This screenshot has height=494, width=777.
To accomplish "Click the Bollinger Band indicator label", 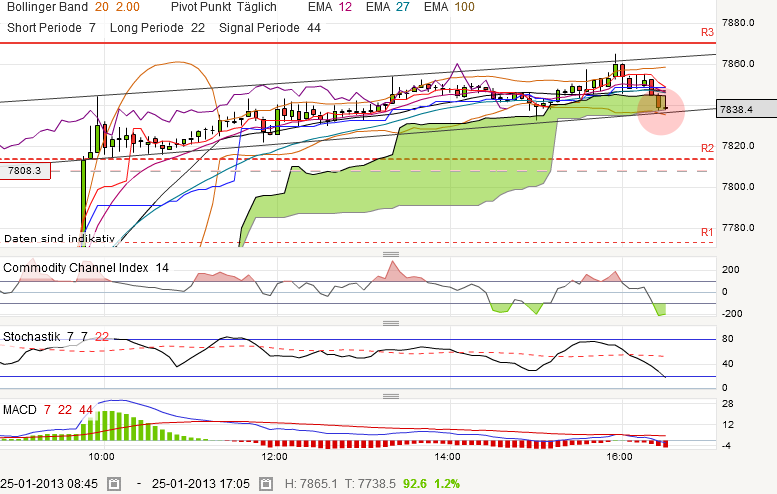I will pos(47,7).
